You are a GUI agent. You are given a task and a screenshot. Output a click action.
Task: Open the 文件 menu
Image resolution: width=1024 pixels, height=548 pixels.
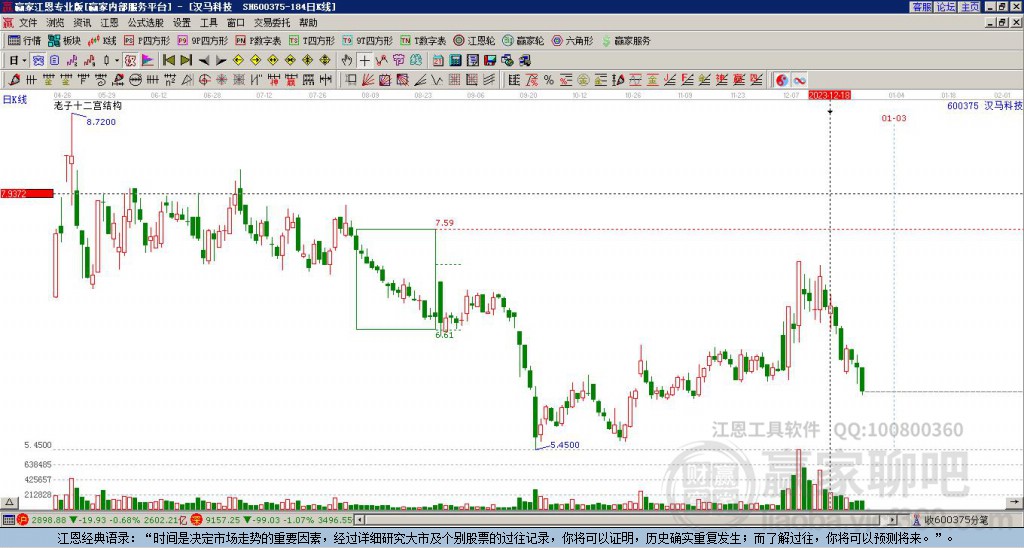pyautogui.click(x=28, y=23)
